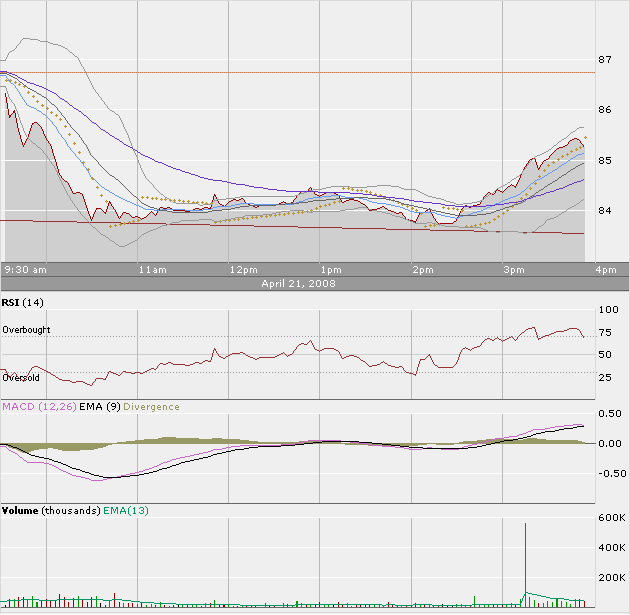Click the 2pm time axis label
This screenshot has height=615, width=630.
click(422, 270)
